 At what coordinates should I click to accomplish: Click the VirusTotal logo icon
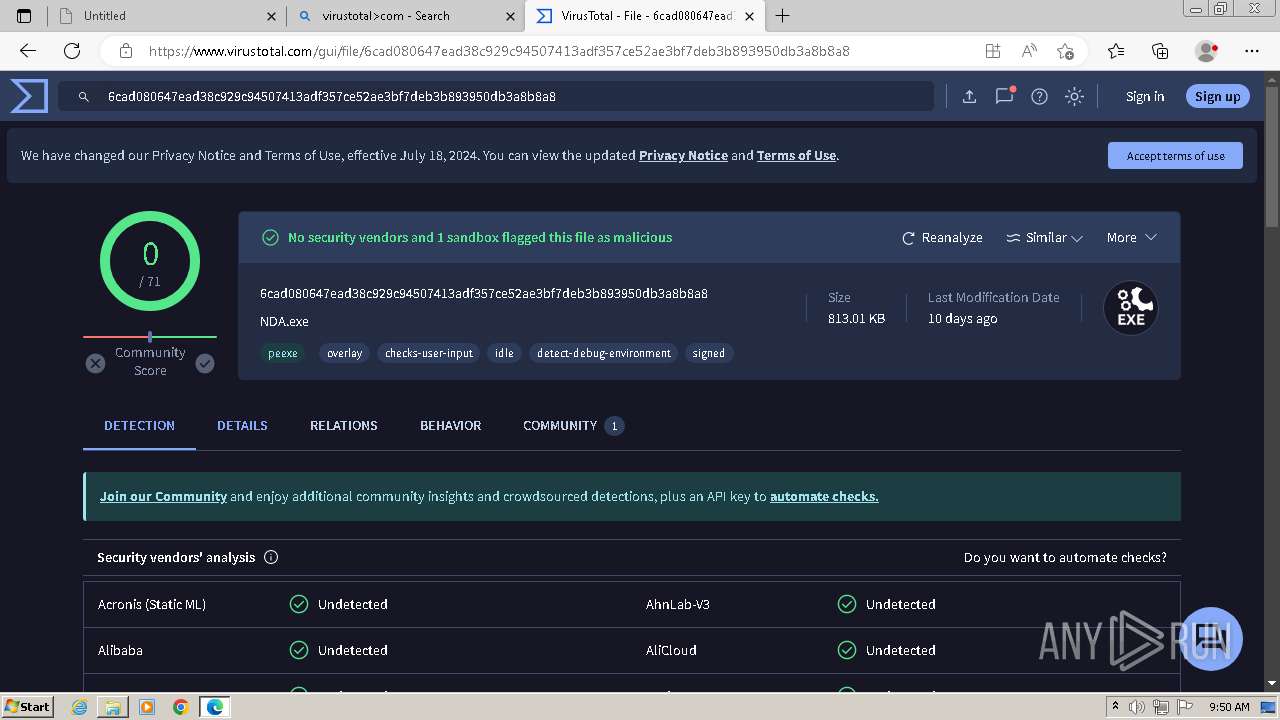(29, 96)
